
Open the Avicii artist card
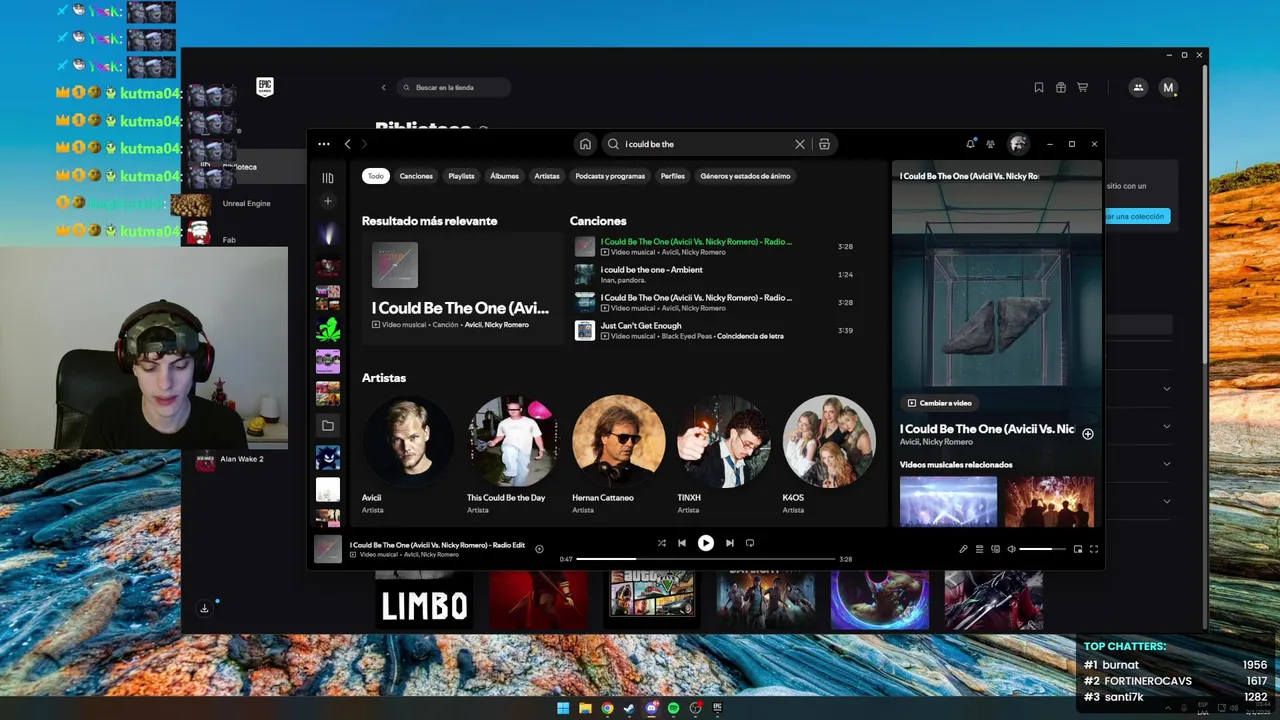(x=408, y=455)
